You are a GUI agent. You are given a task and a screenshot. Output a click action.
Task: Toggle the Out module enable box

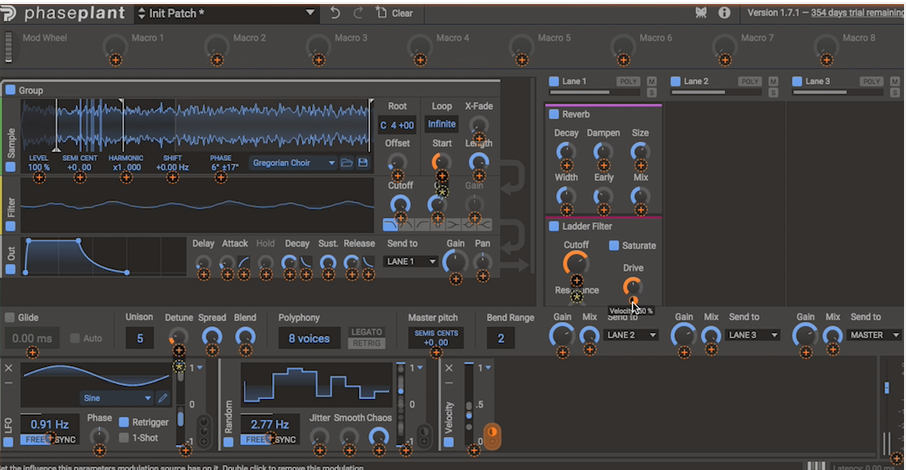[x=10, y=269]
